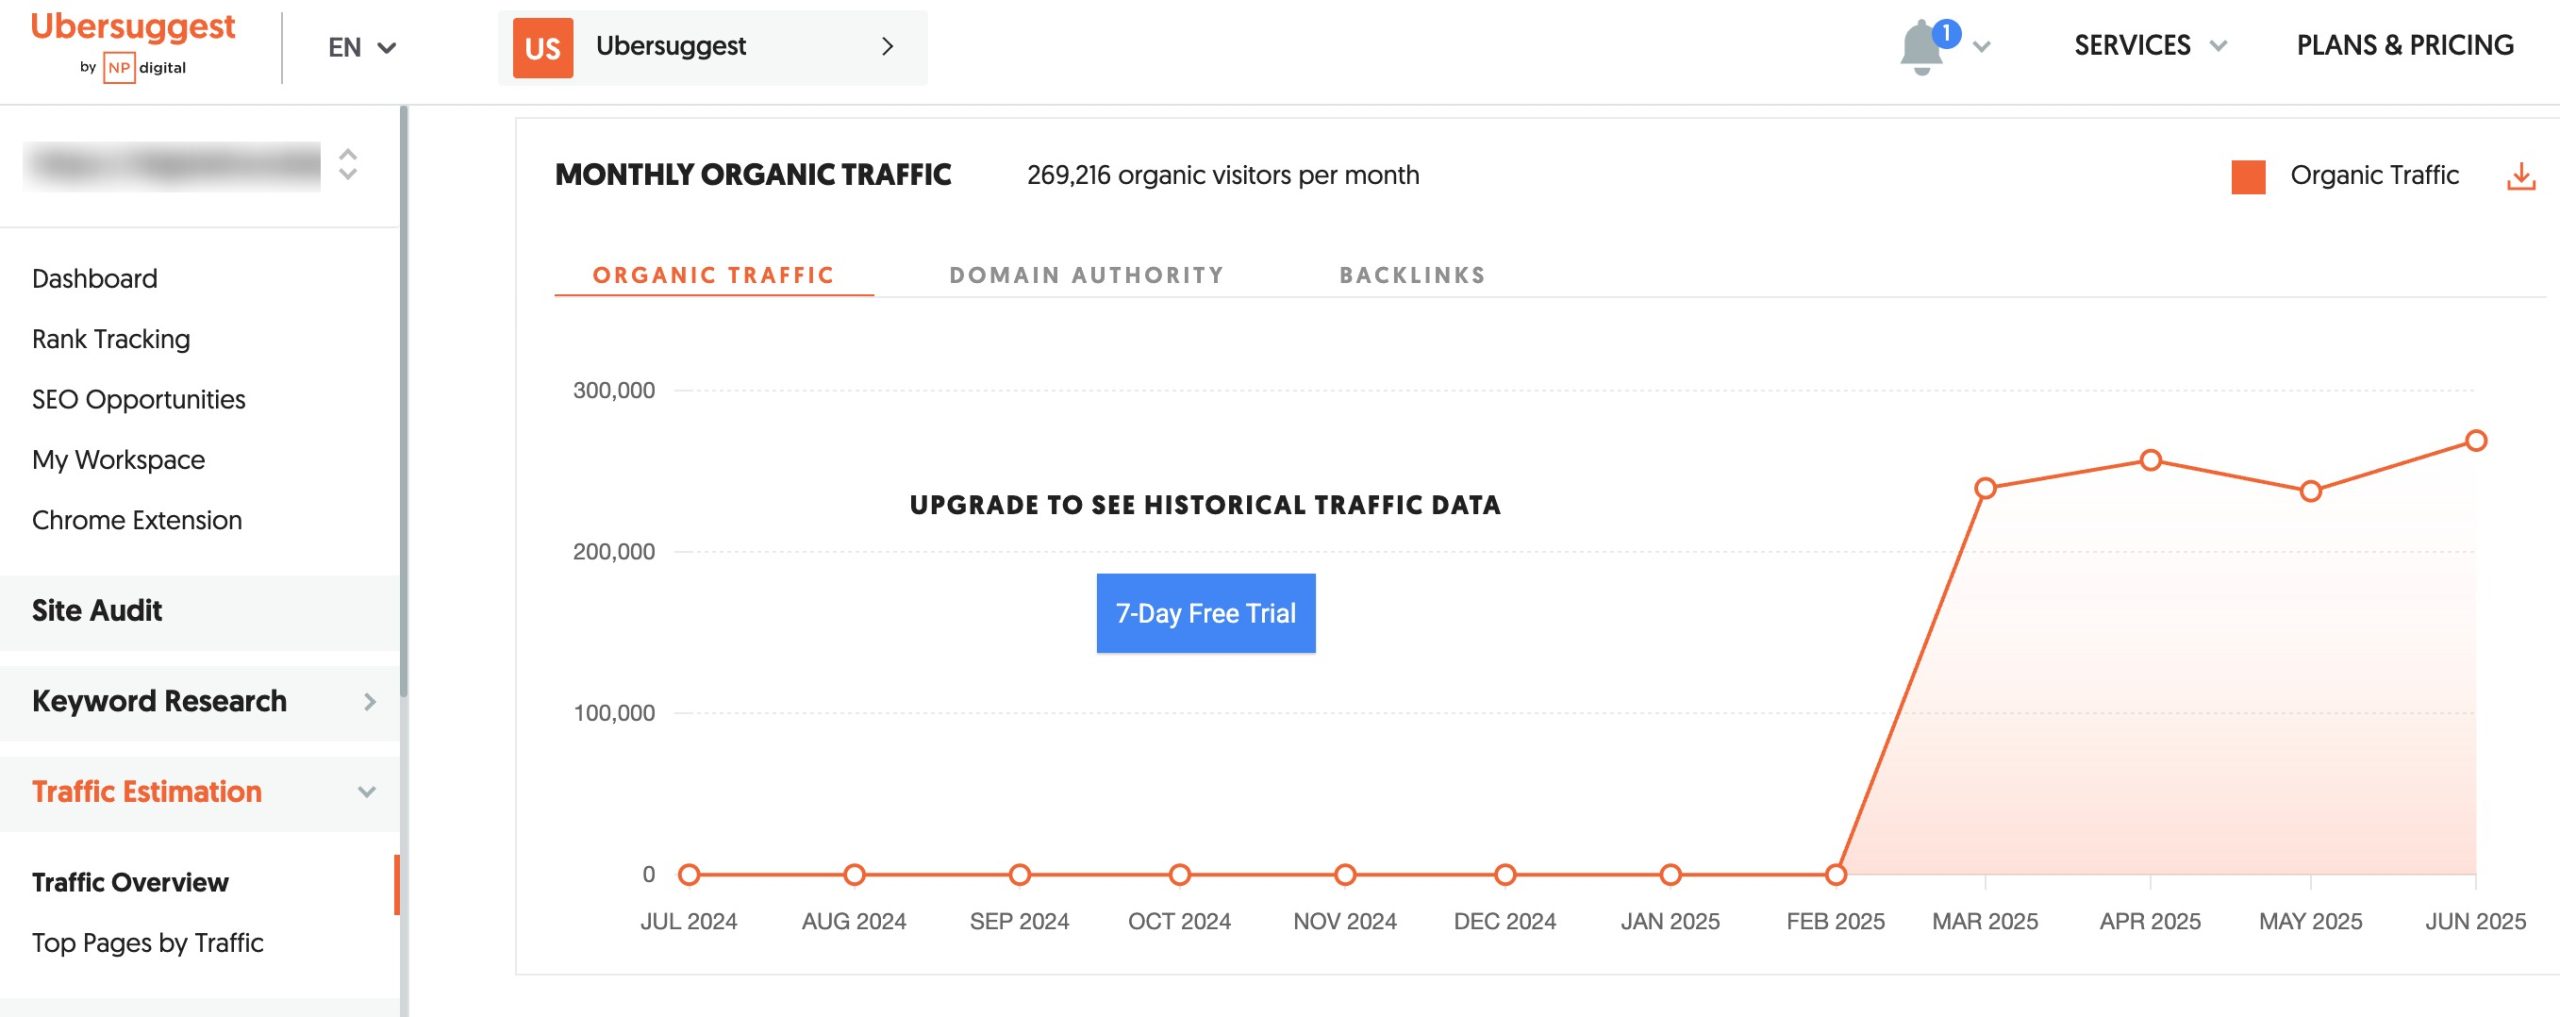Click the APR 2025 data point

tap(2151, 460)
